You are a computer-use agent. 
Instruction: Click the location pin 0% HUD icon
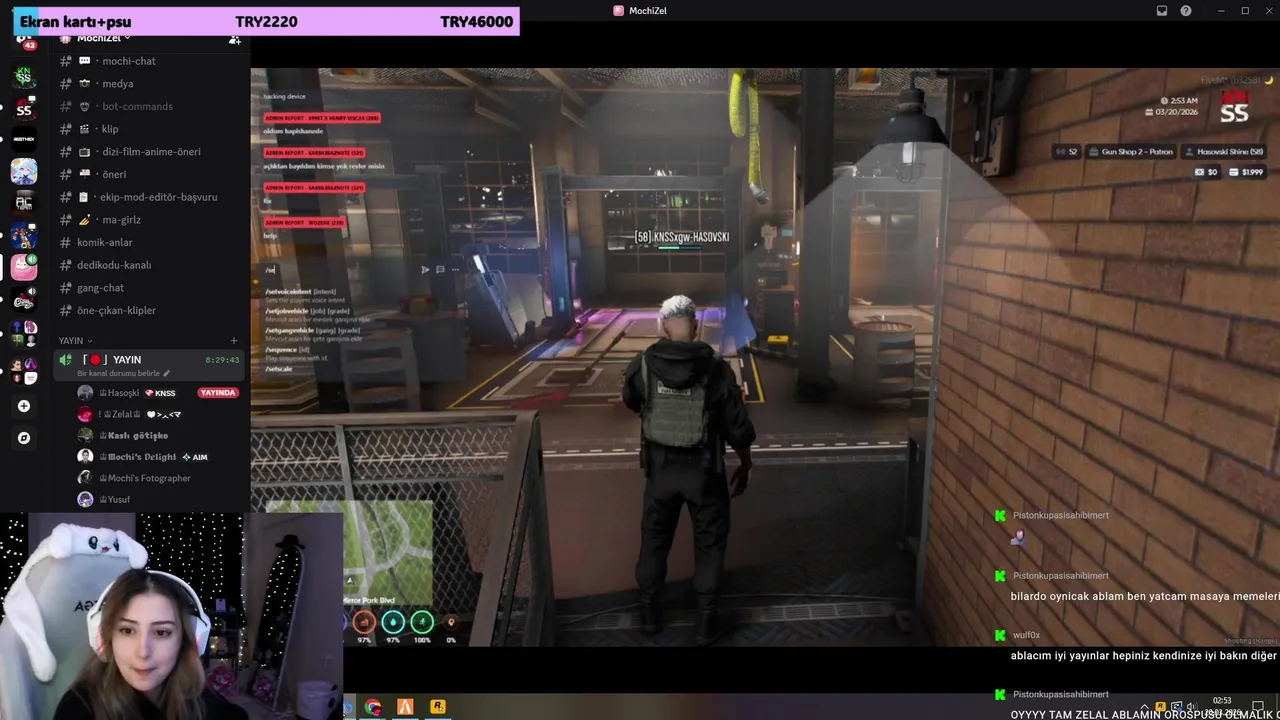(451, 622)
